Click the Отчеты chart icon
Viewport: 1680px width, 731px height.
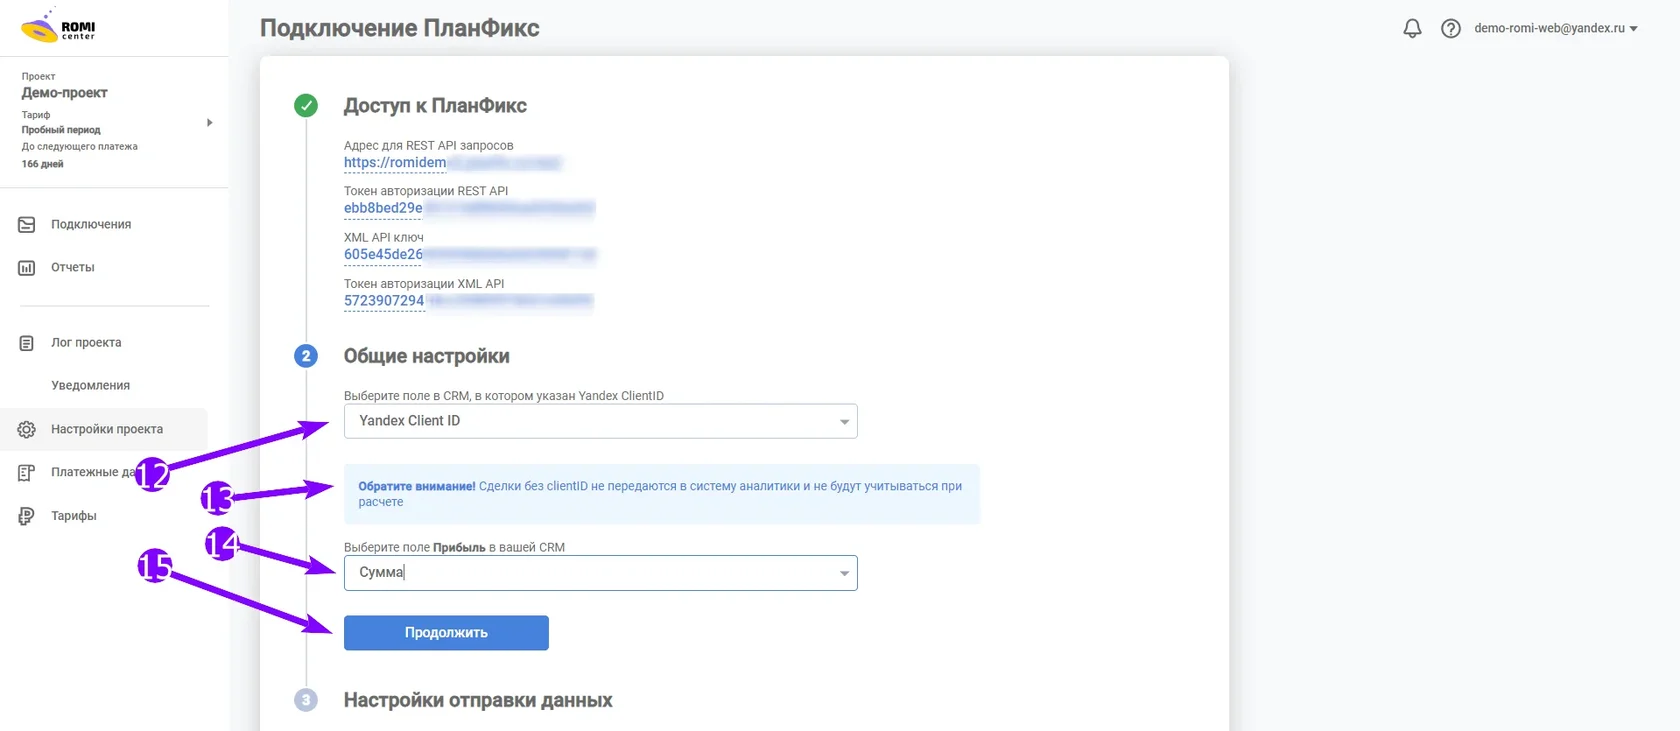point(27,267)
